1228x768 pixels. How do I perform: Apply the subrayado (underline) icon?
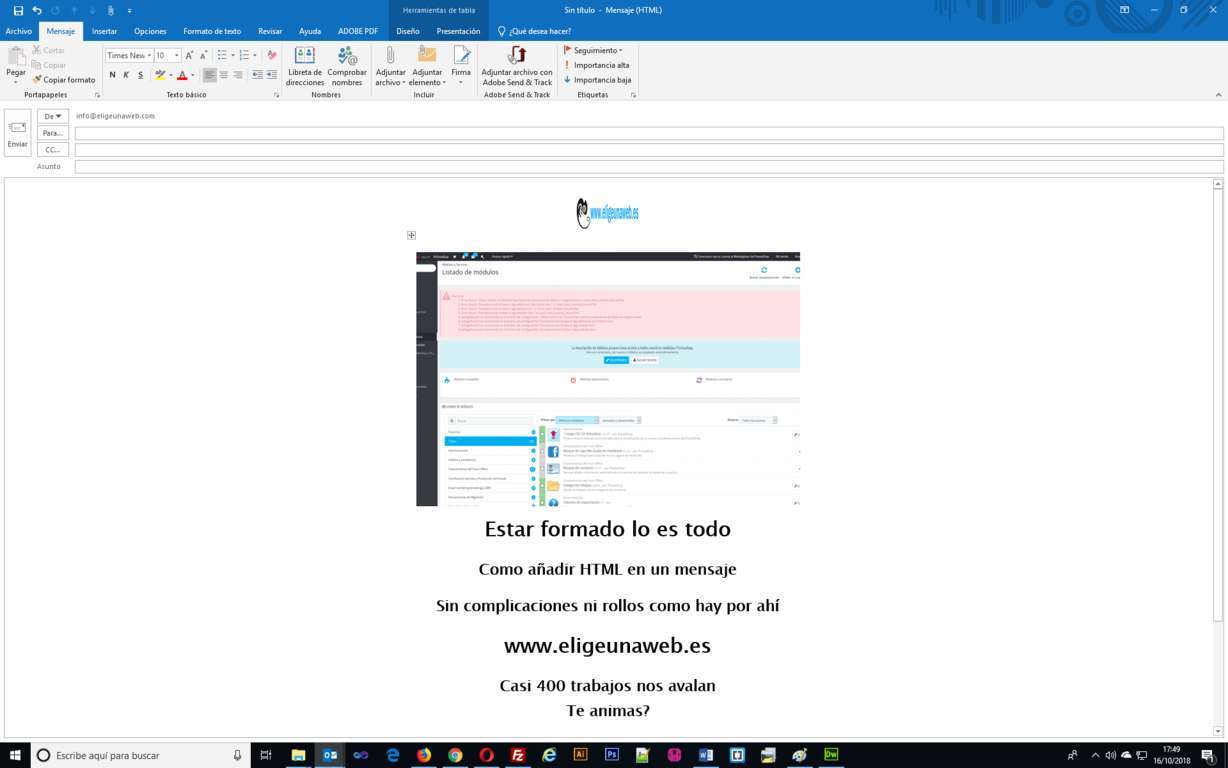(141, 74)
